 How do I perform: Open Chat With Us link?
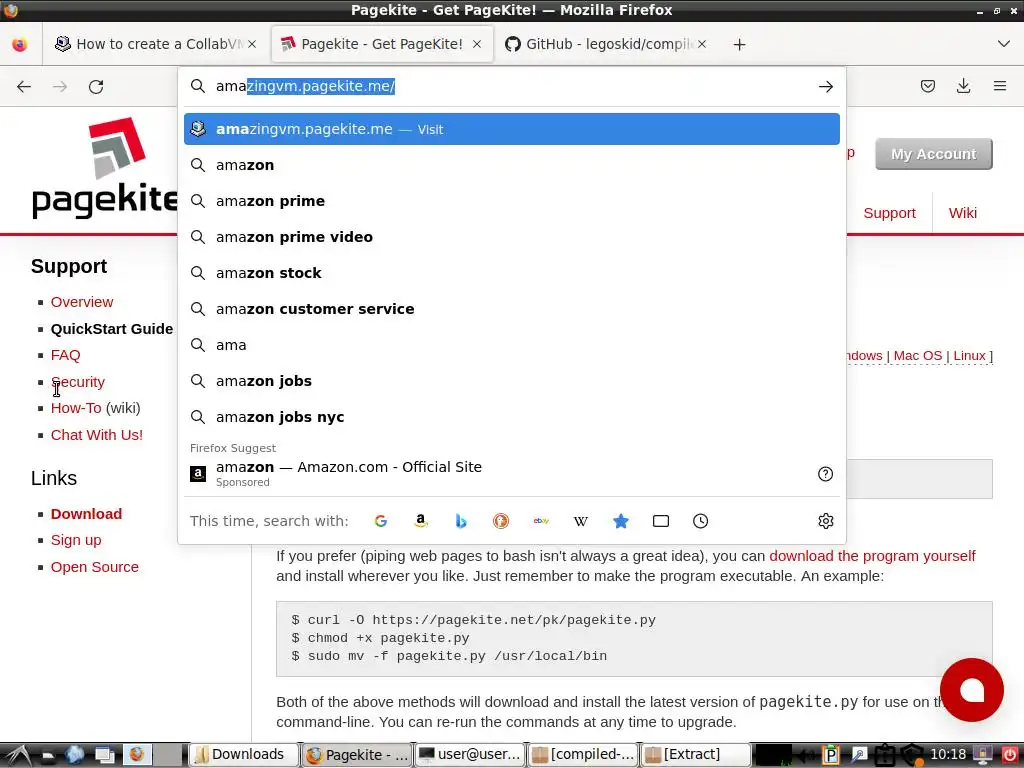click(97, 434)
